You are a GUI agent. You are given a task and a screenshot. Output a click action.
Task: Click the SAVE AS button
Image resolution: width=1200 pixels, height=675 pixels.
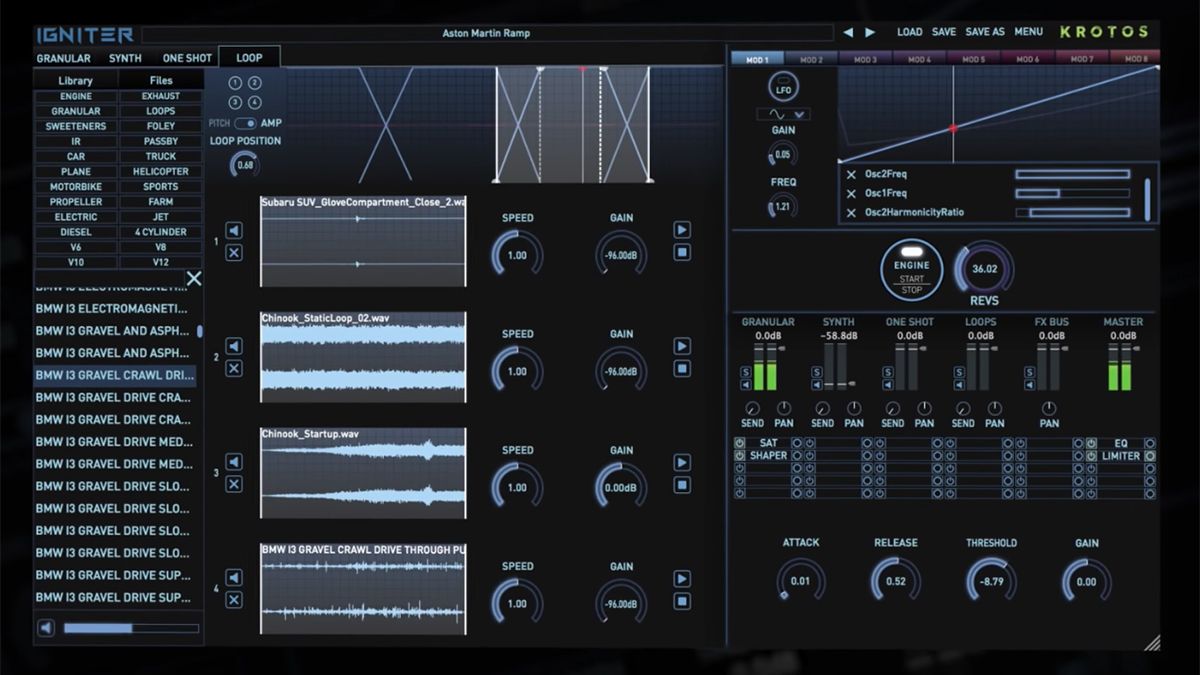click(985, 32)
